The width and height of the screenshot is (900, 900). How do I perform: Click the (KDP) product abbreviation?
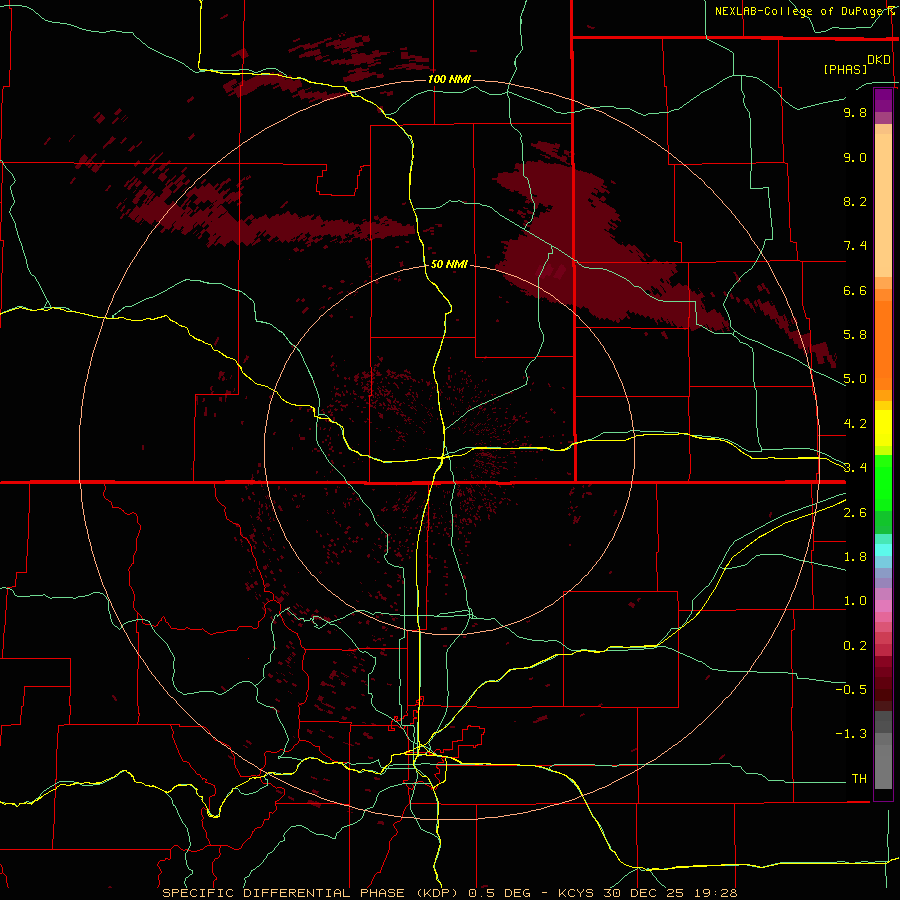[437, 893]
